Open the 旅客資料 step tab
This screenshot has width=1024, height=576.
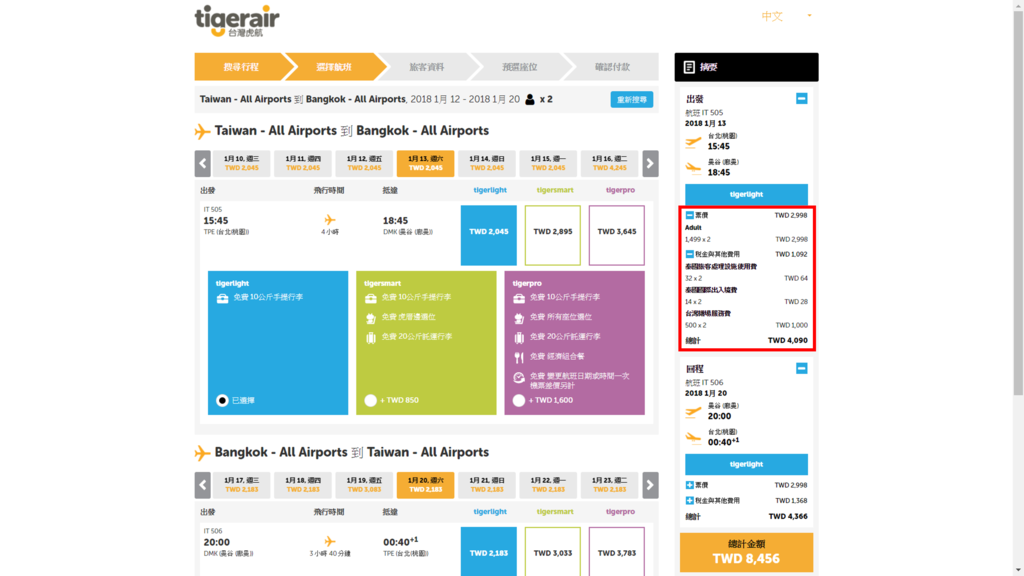426,67
